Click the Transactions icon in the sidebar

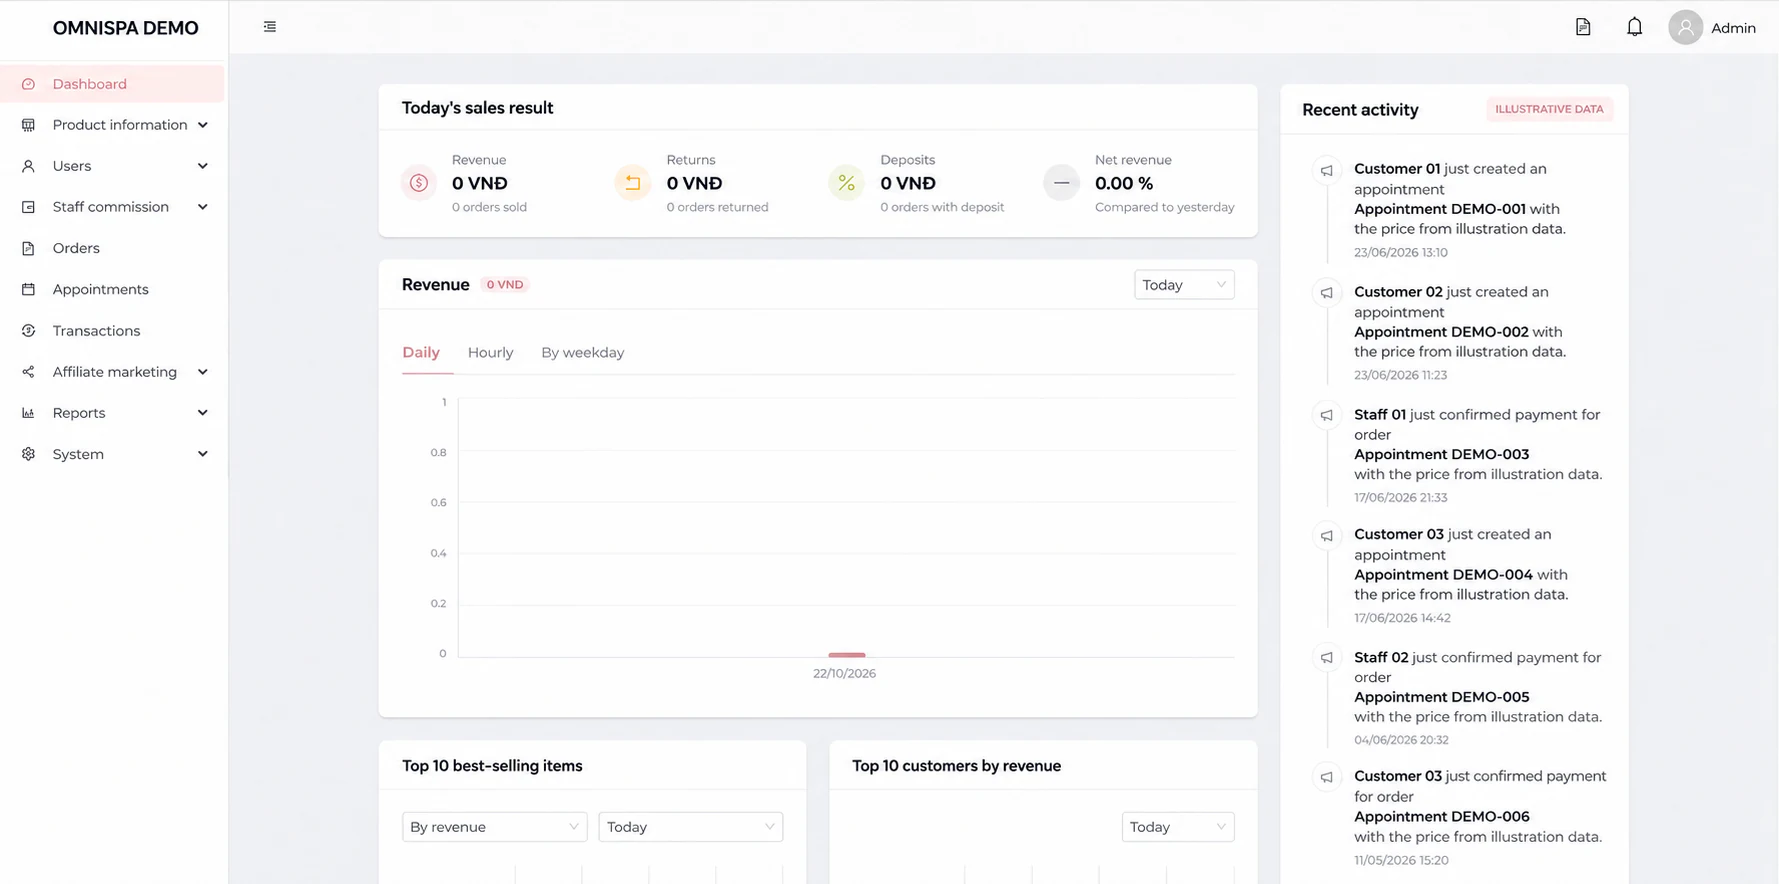[28, 331]
